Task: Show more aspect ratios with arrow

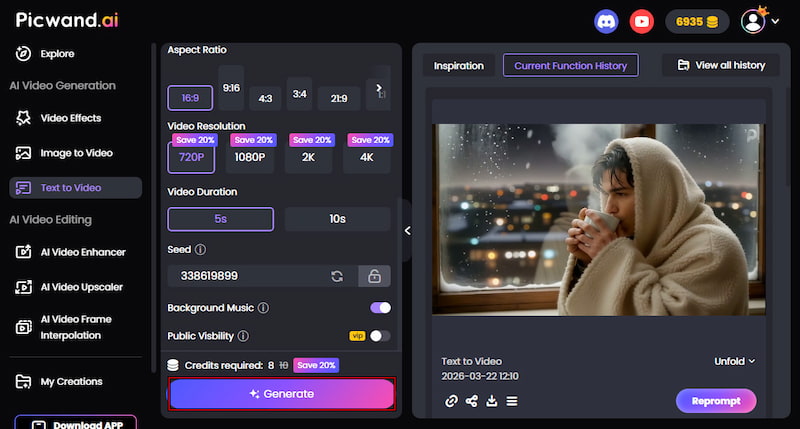Action: [x=379, y=88]
